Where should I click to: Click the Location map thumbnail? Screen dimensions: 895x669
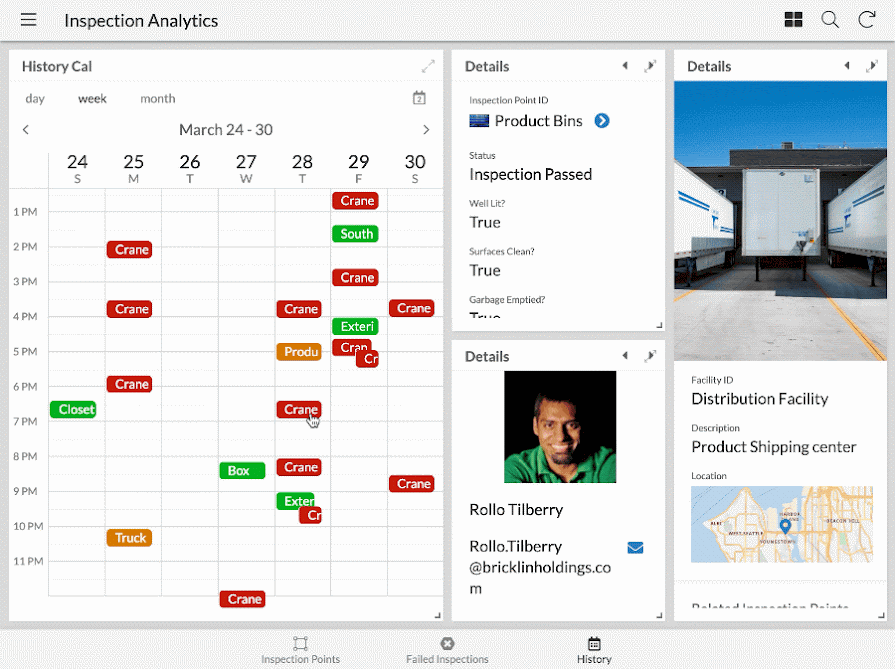(781, 524)
